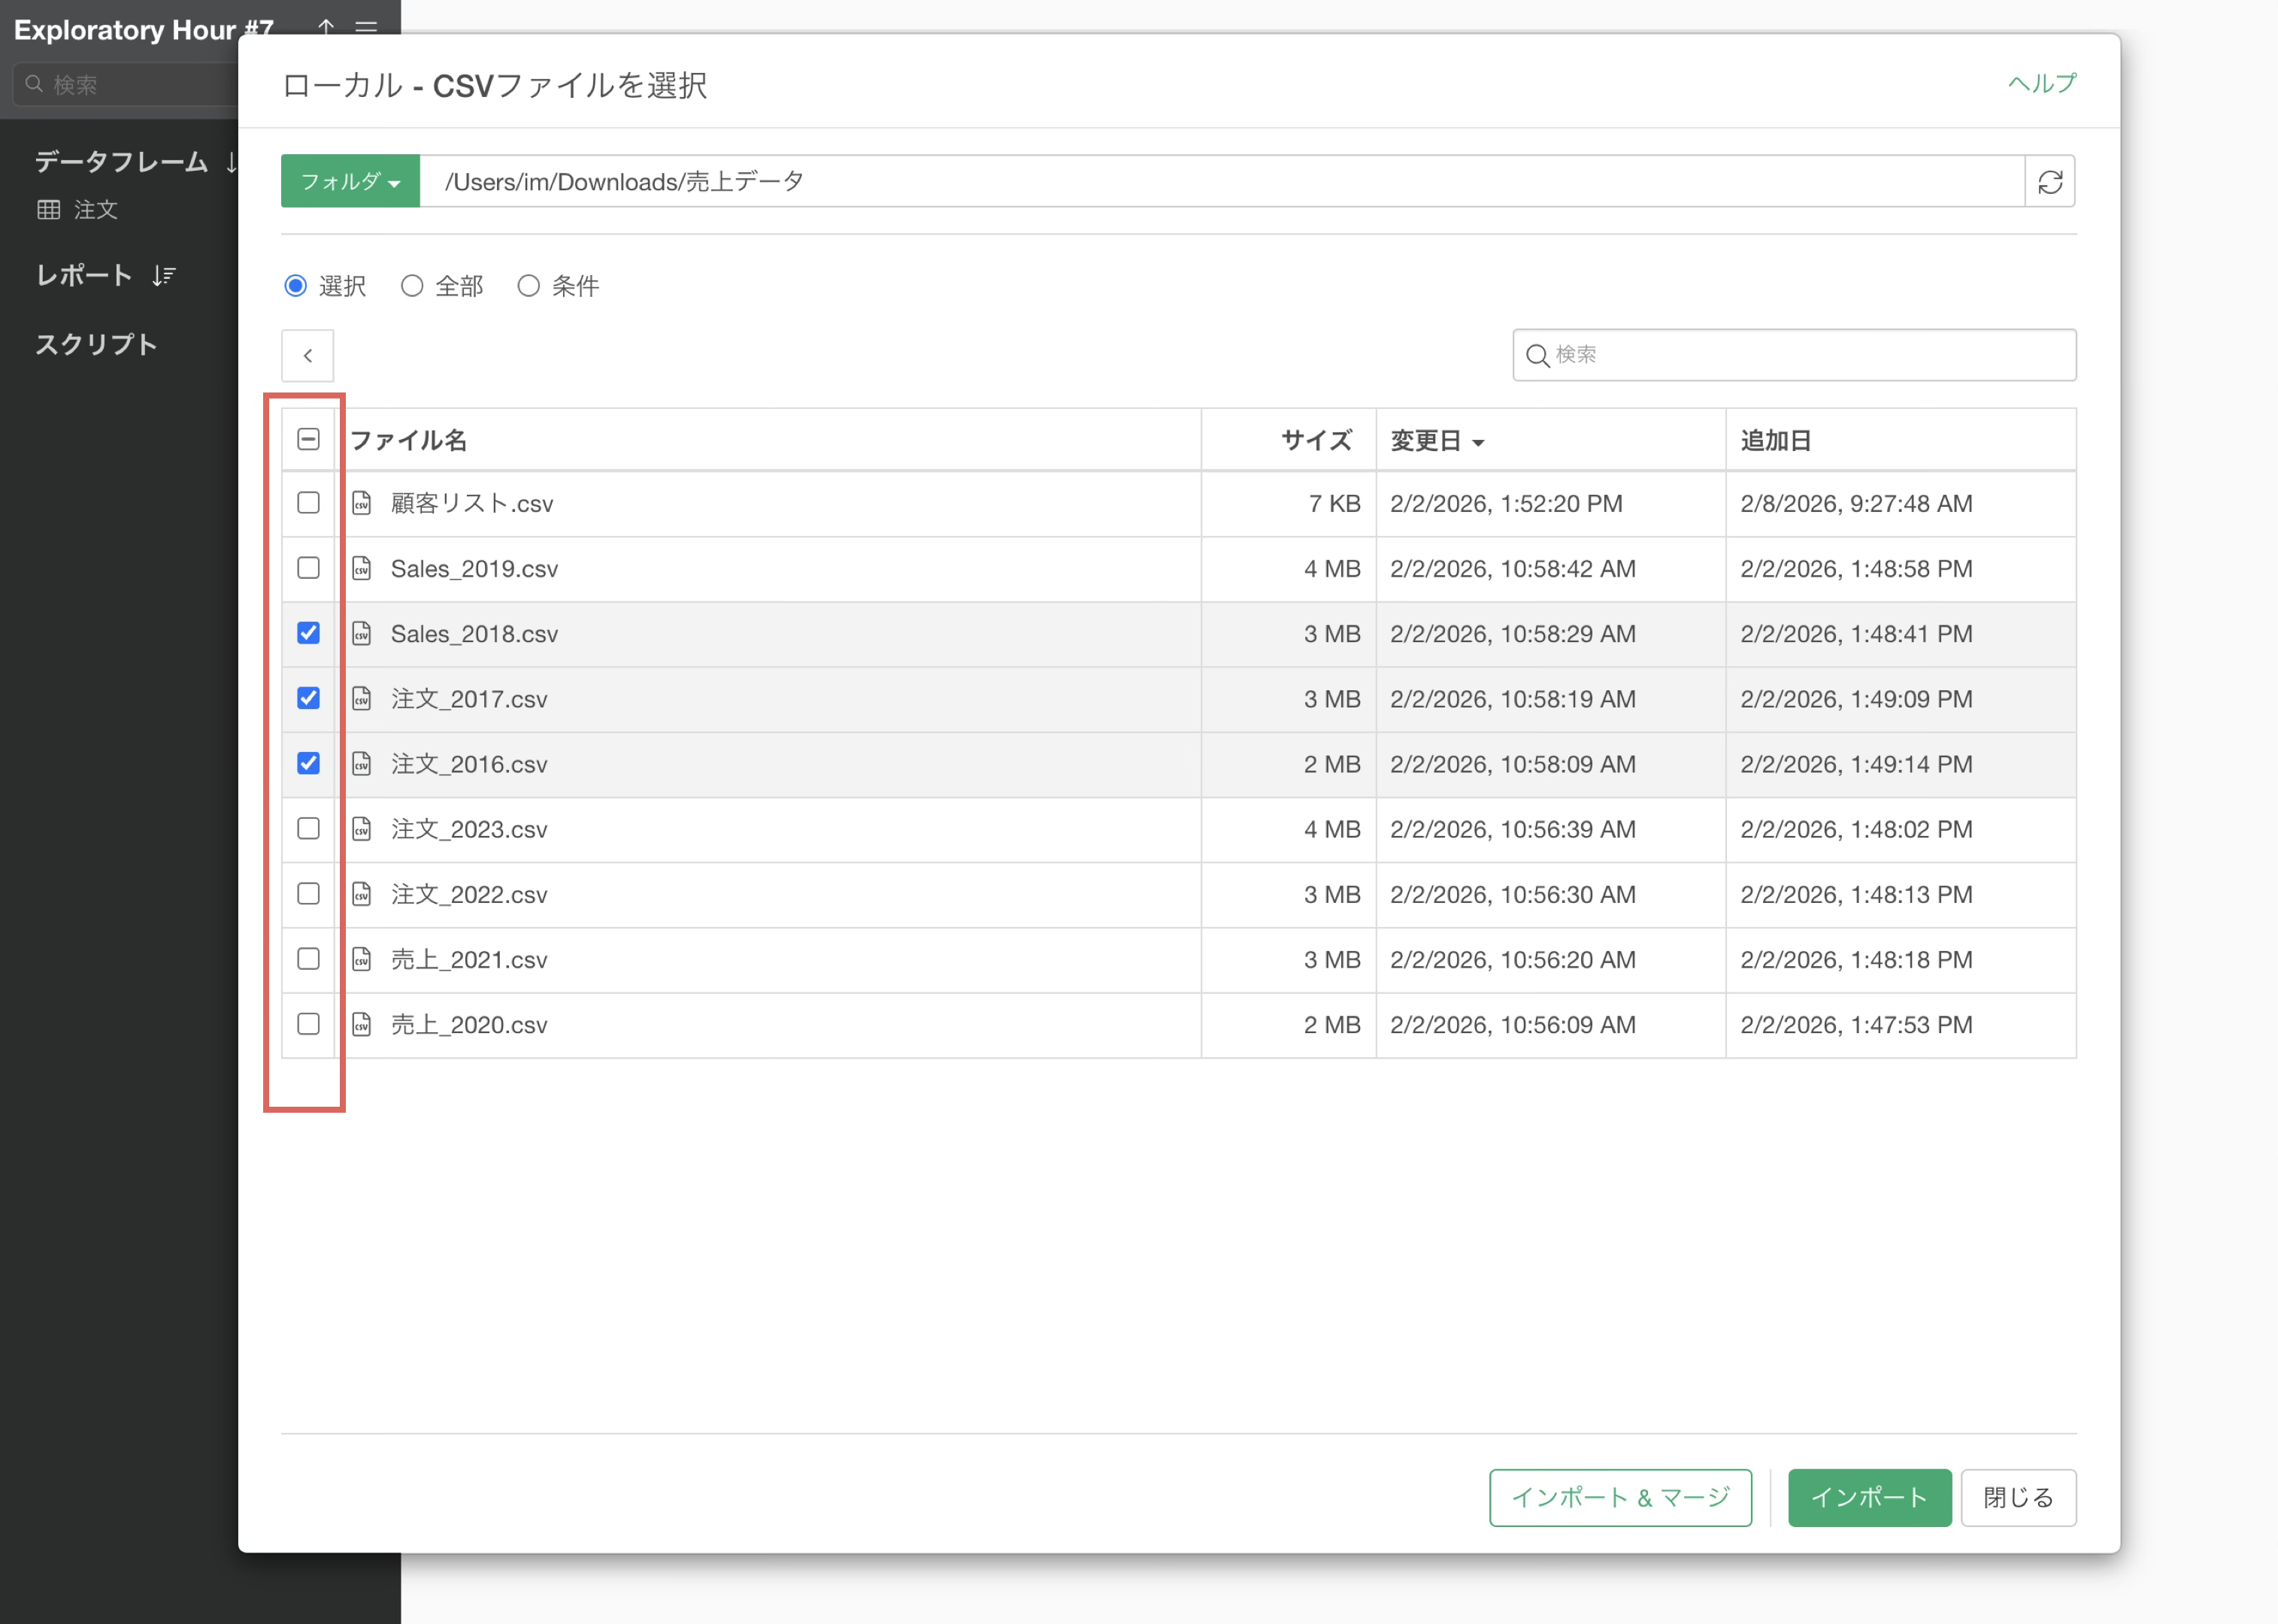2278x1624 pixels.
Task: Uncheck the Sales_2018.csv checkbox
Action: tap(308, 633)
